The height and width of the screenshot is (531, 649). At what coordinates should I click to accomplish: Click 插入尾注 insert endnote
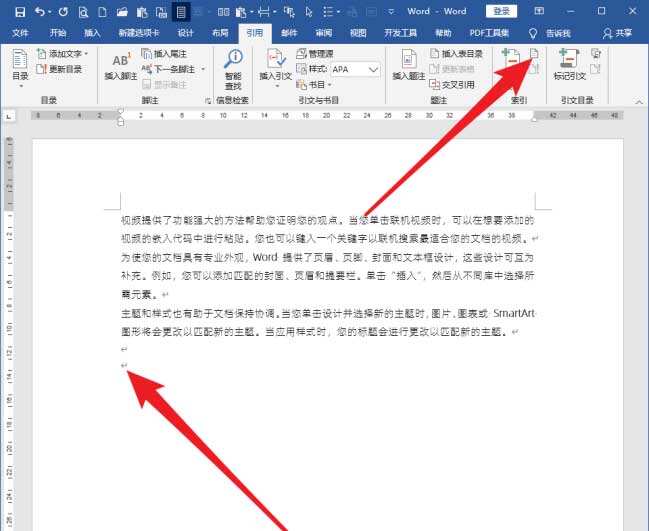tap(164, 53)
